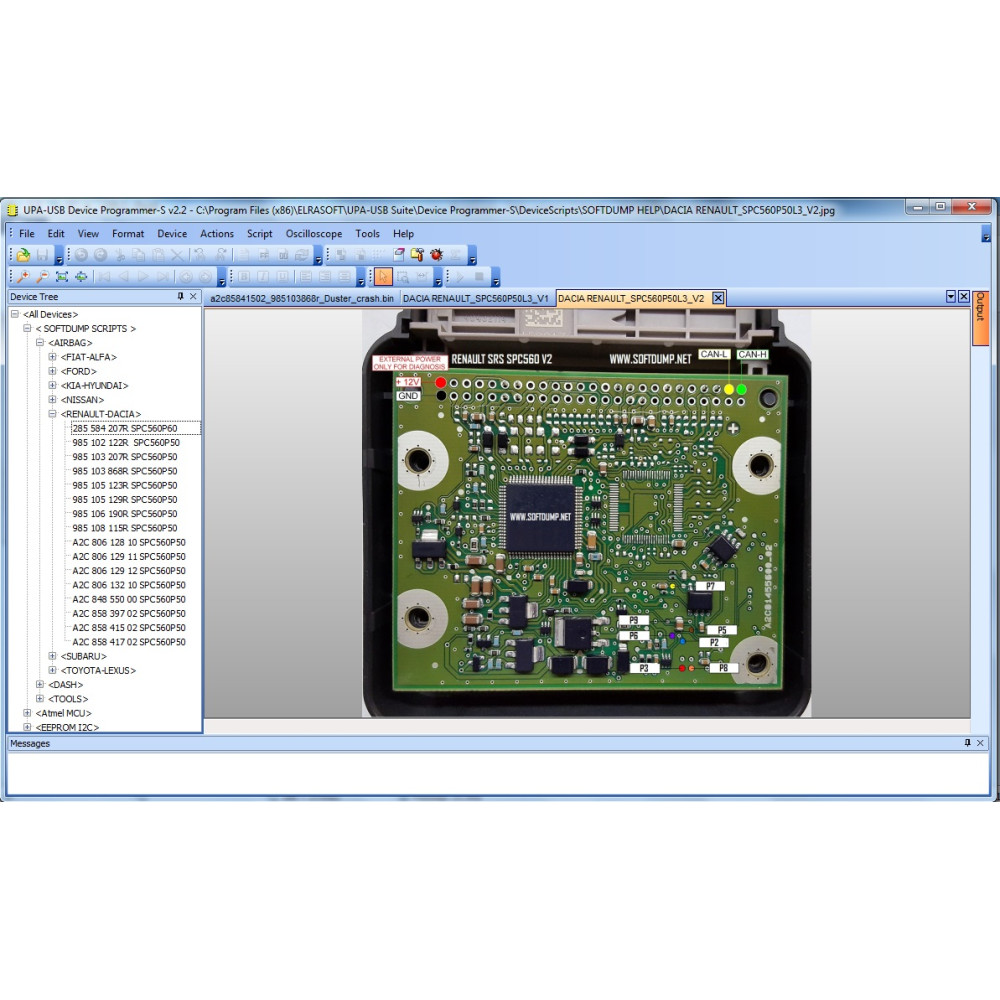1000x1000 pixels.
Task: Click the Redo toolbar icon
Action: tap(100, 255)
